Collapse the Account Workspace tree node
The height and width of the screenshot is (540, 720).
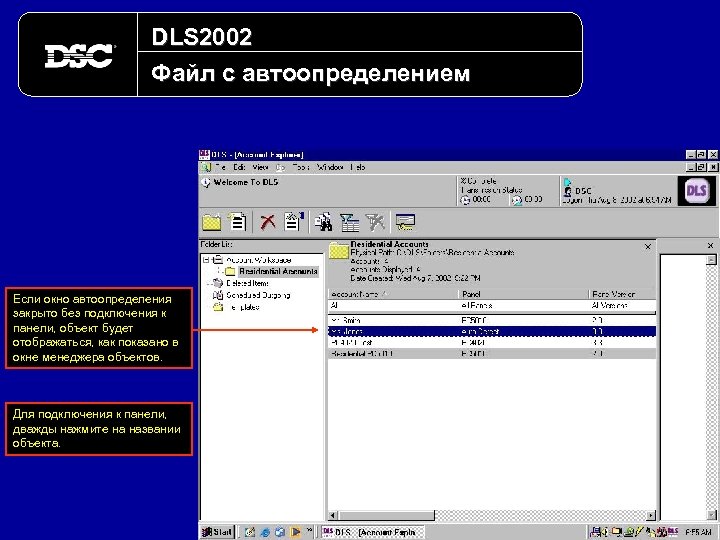pos(206,260)
